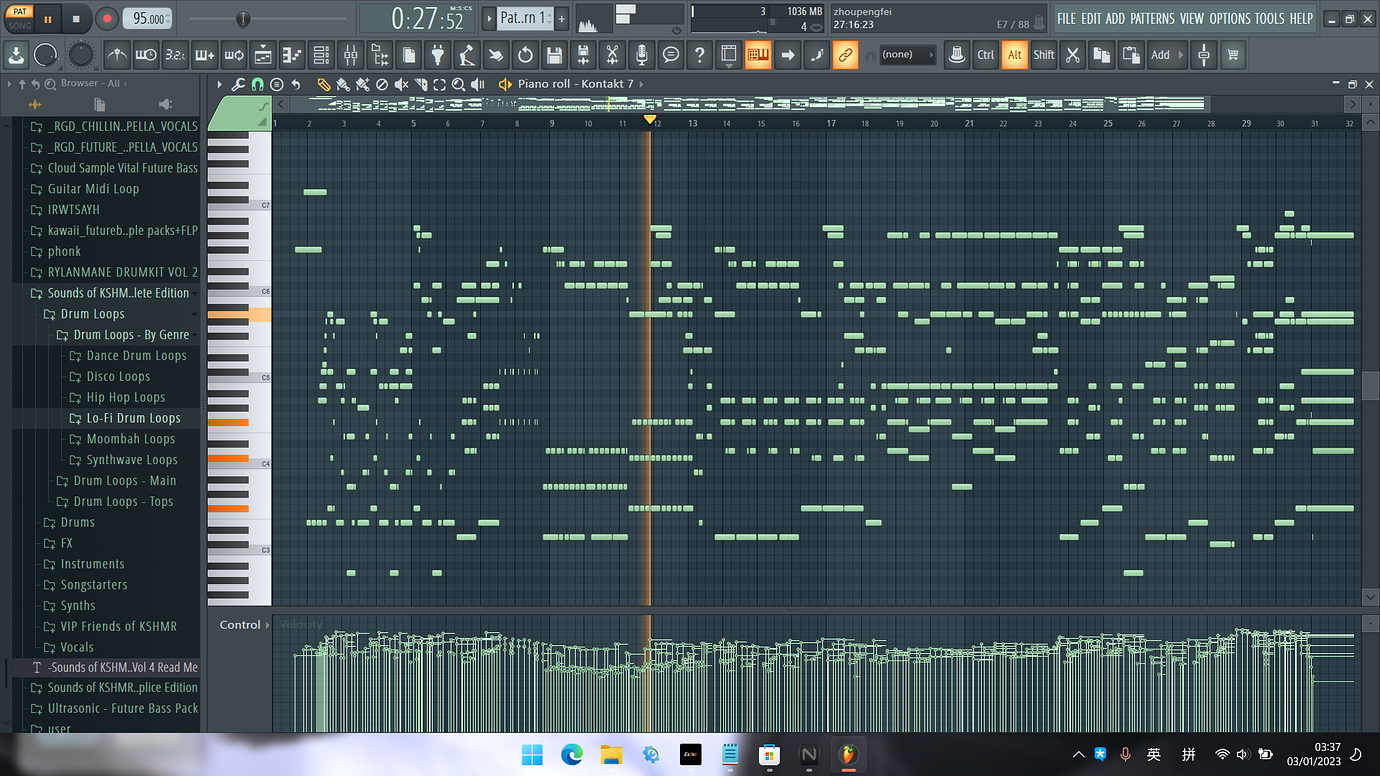The image size is (1380, 776).
Task: Click the plus button next to pattern selector
Action: 562,18
